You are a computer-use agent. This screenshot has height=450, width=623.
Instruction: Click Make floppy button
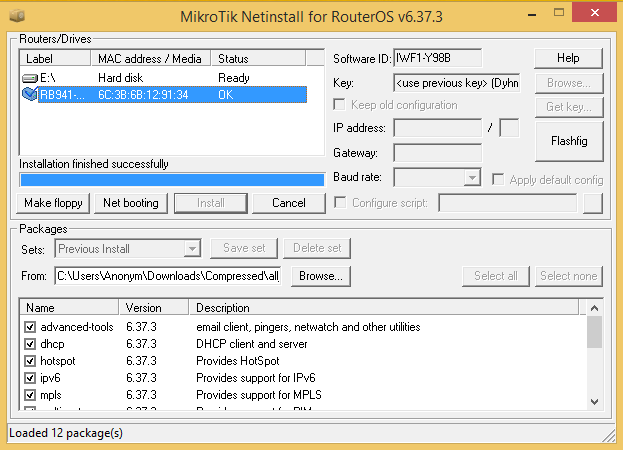tap(53, 203)
